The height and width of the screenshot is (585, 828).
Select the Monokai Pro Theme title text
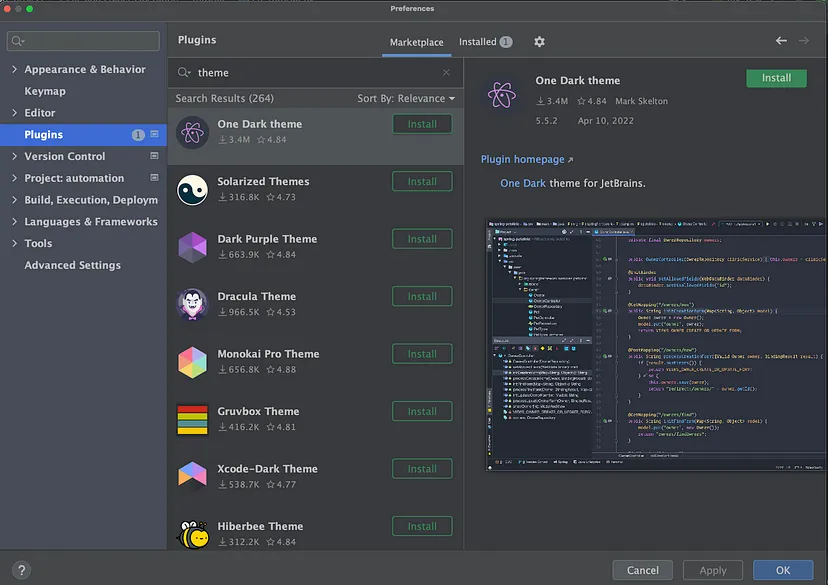click(x=268, y=354)
